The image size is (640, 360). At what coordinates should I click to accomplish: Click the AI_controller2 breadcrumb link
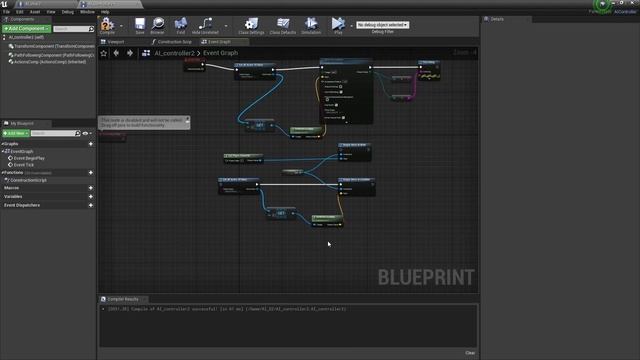(x=174, y=53)
